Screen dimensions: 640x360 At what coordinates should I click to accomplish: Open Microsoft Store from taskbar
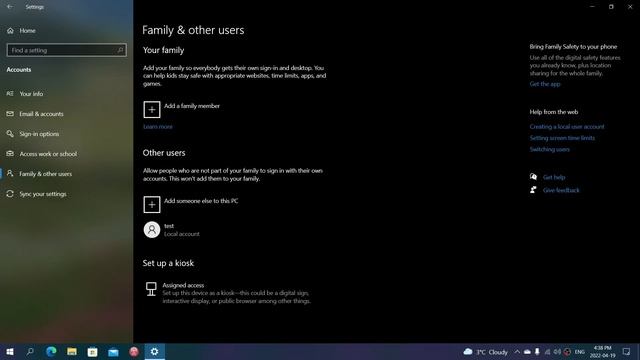[x=93, y=351]
